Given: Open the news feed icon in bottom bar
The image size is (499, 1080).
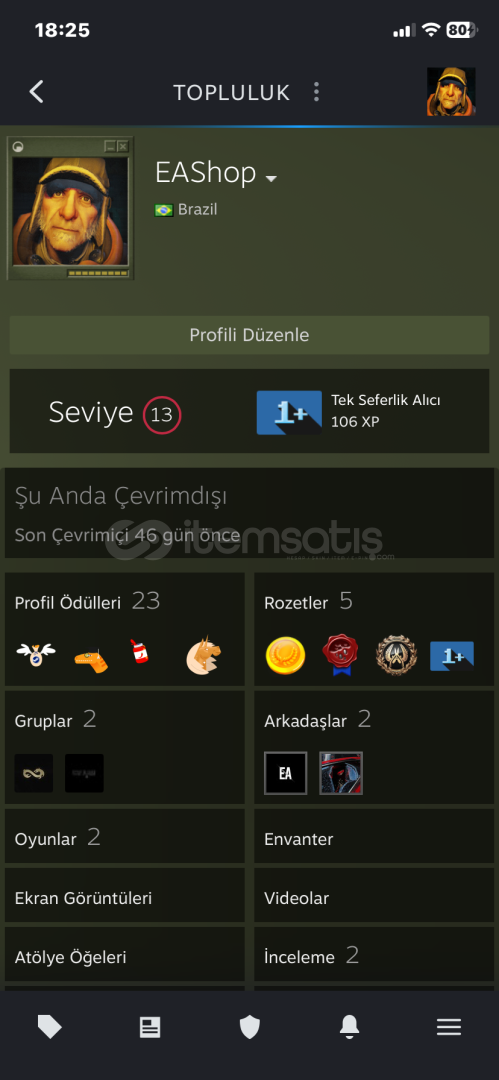Looking at the screenshot, I should (150, 1028).
